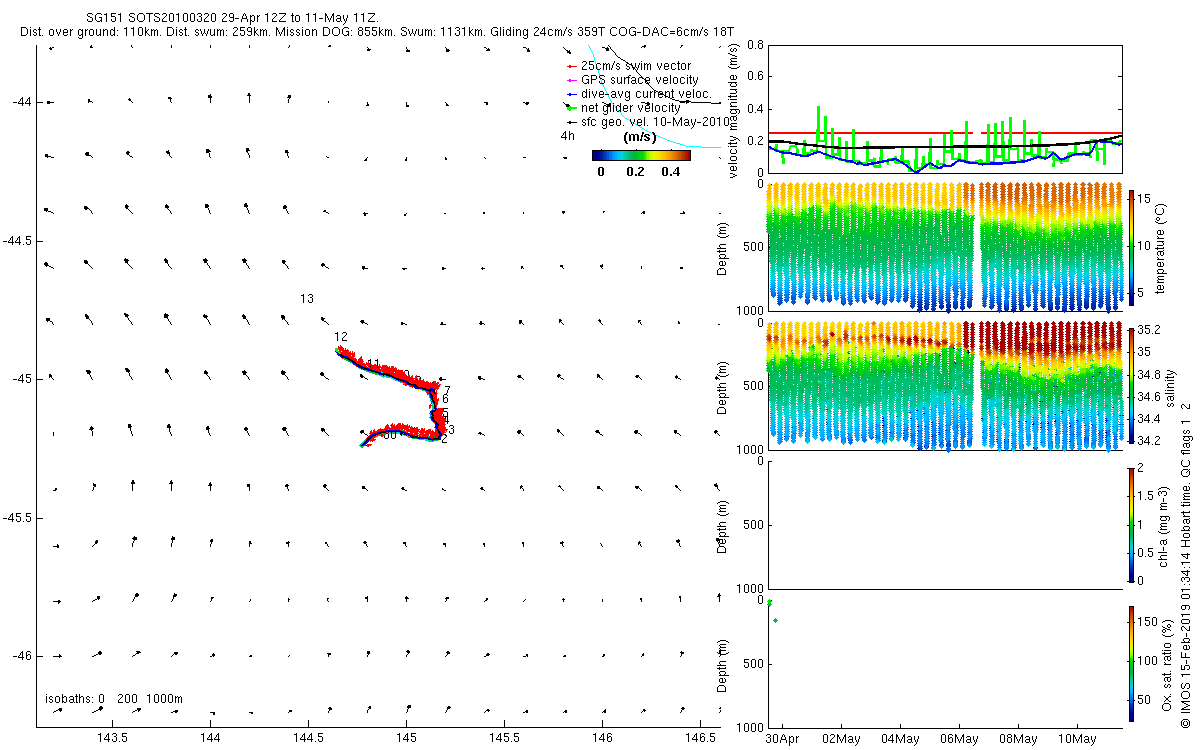The image size is (1200, 750).
Task: Click the '-44.5' latitude tick label
Action: point(17,241)
